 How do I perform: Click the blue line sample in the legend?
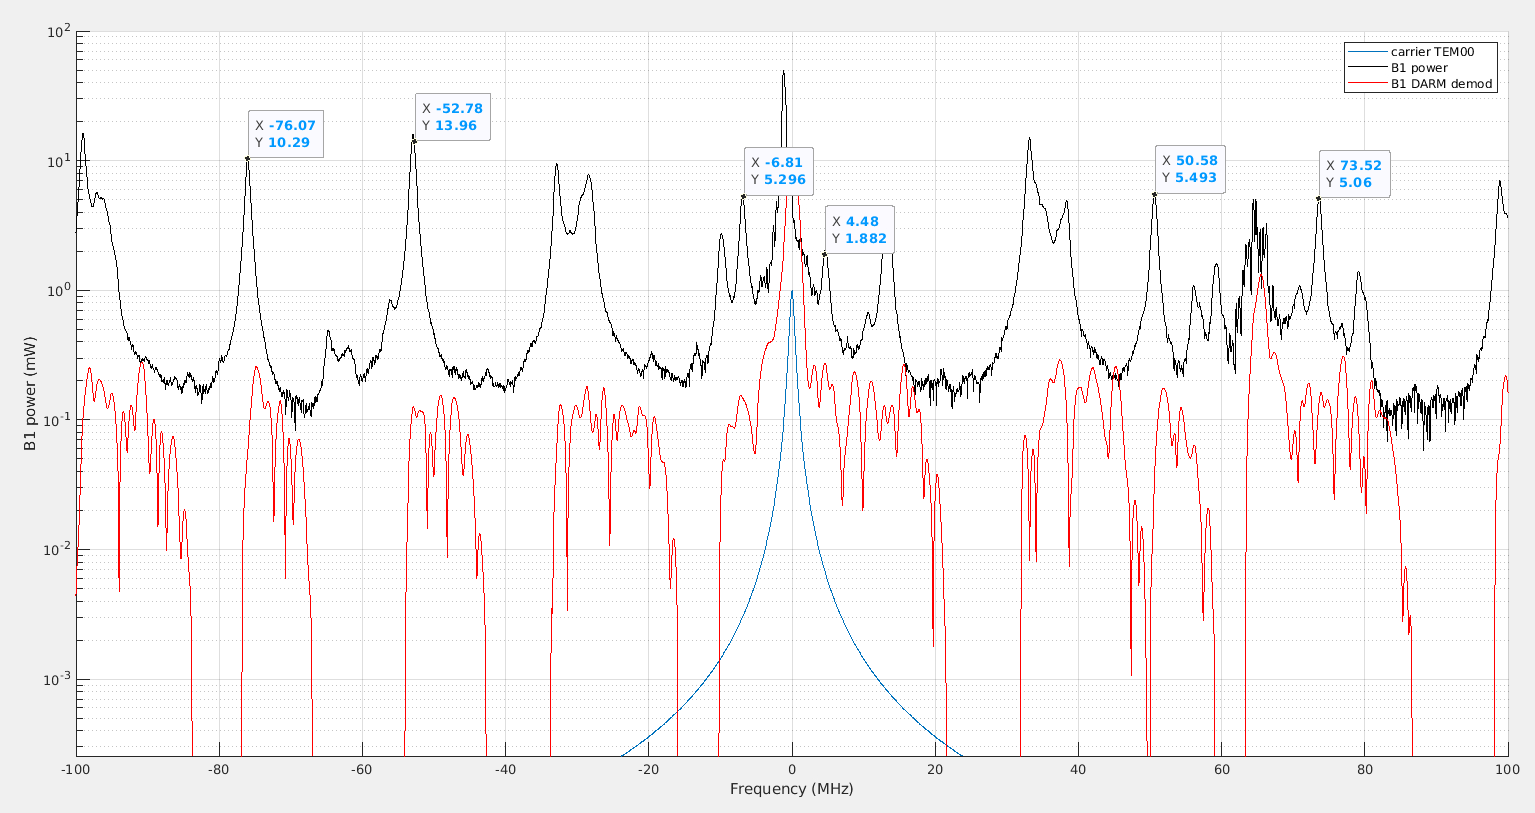point(1366,52)
